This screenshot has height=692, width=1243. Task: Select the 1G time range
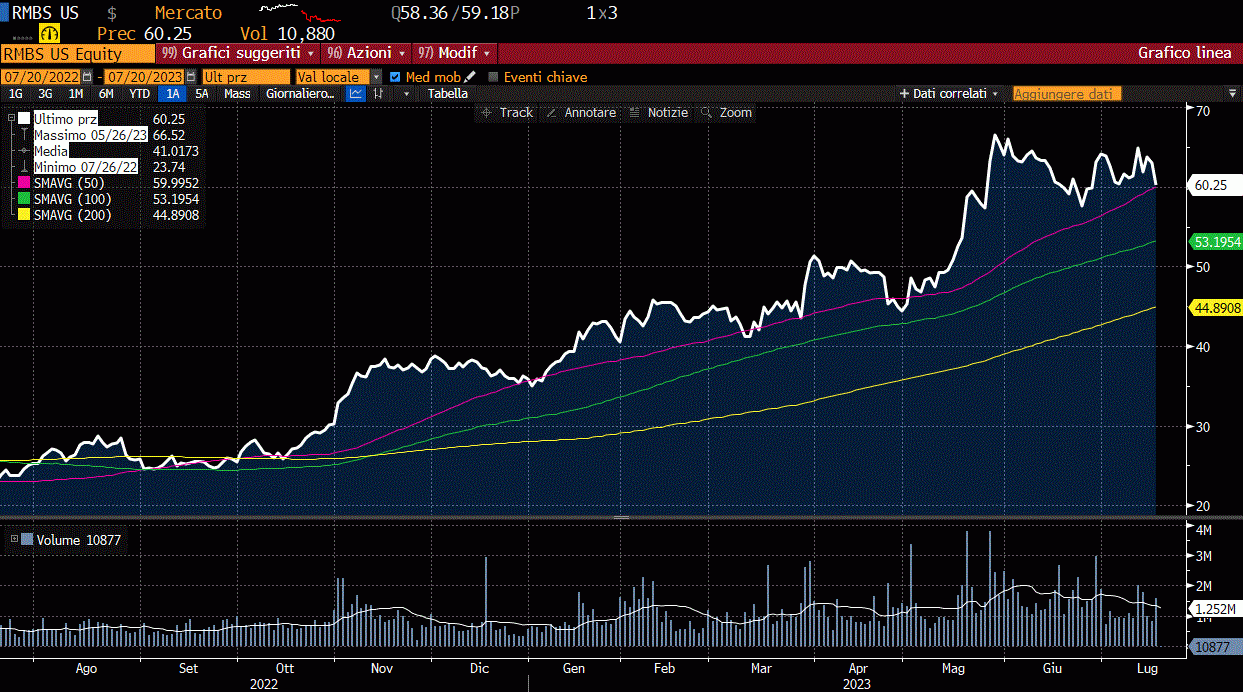(x=16, y=93)
